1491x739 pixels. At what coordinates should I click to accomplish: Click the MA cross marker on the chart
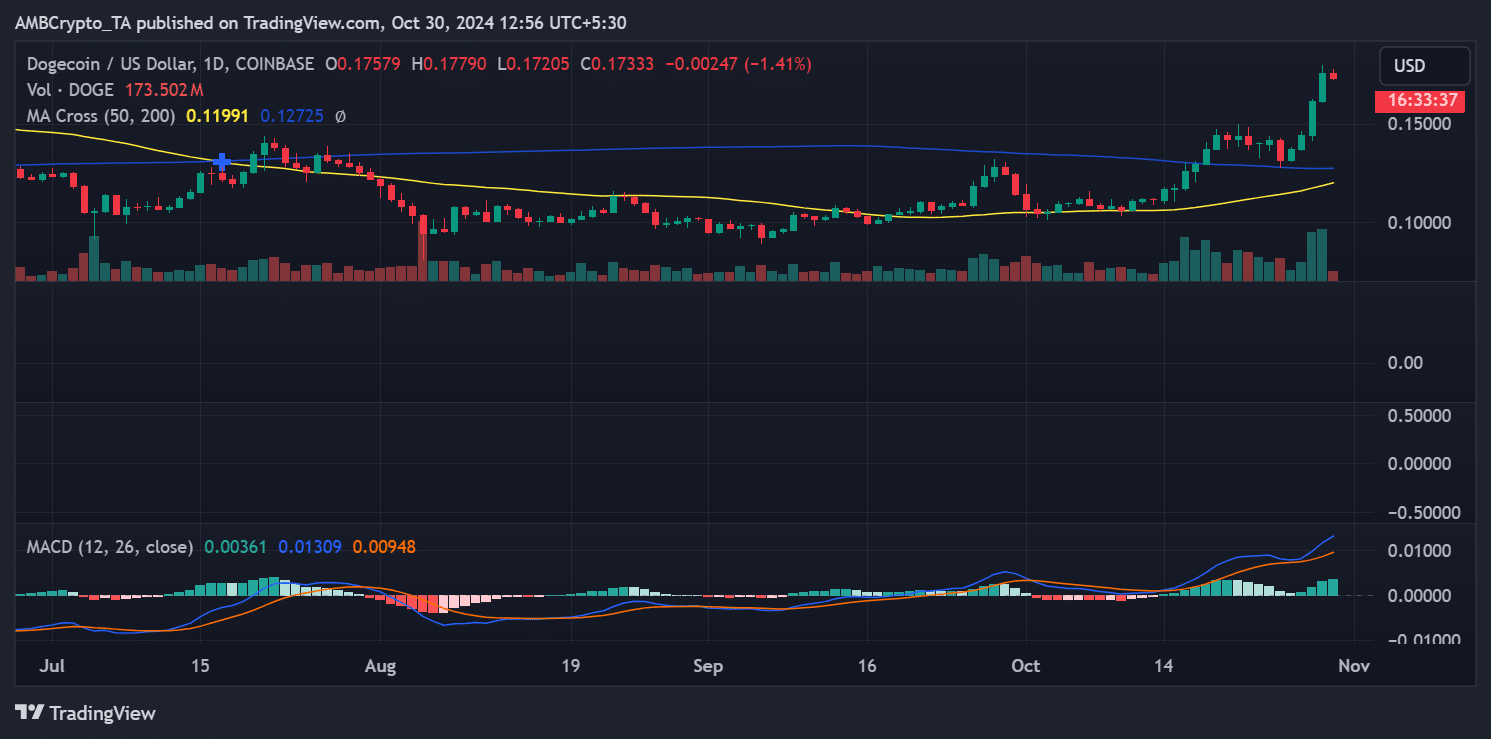222,160
